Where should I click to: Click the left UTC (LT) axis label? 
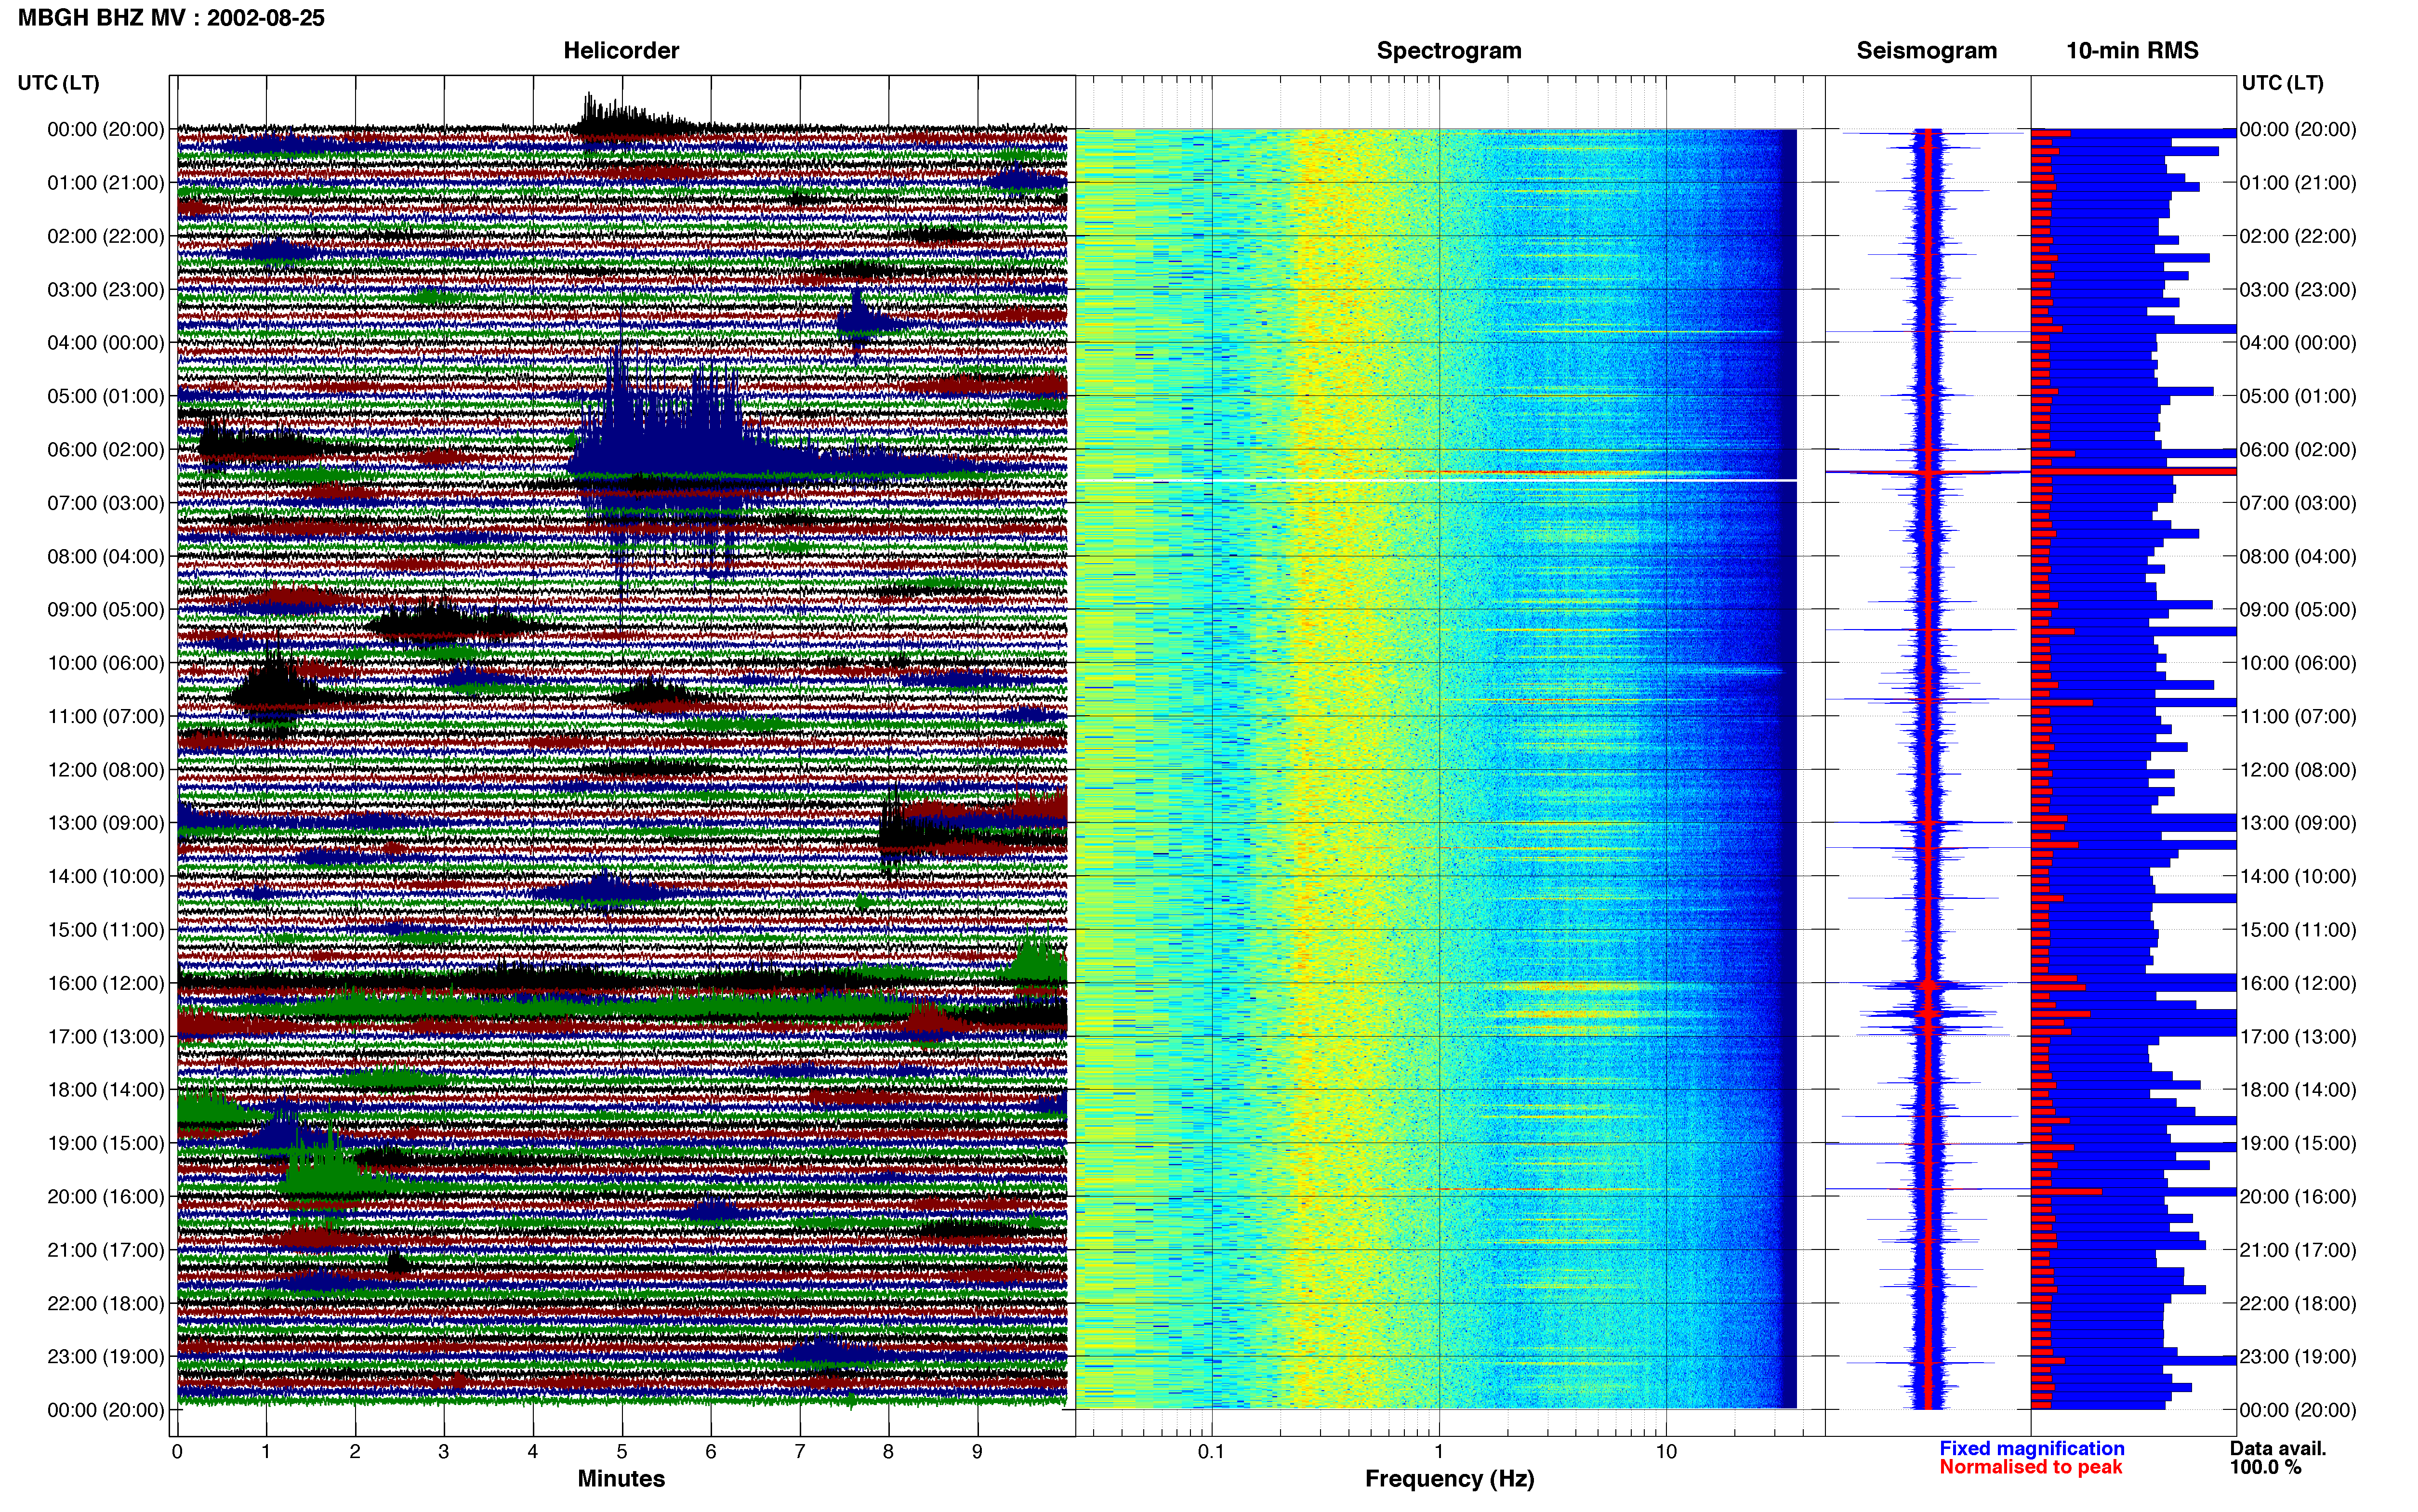tap(59, 83)
